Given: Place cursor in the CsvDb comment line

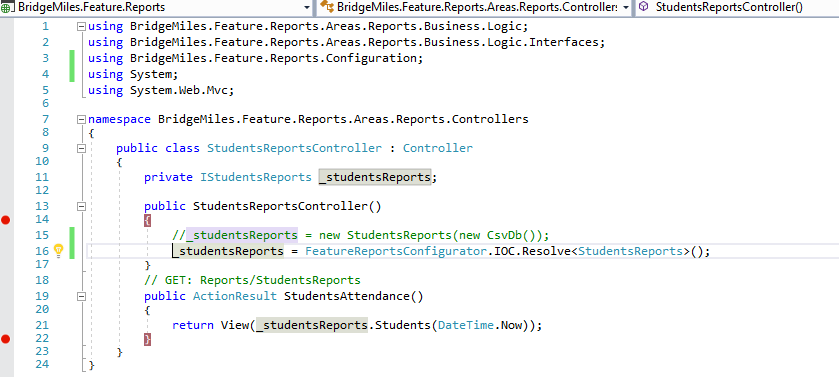Looking at the screenshot, I should click(x=361, y=235).
